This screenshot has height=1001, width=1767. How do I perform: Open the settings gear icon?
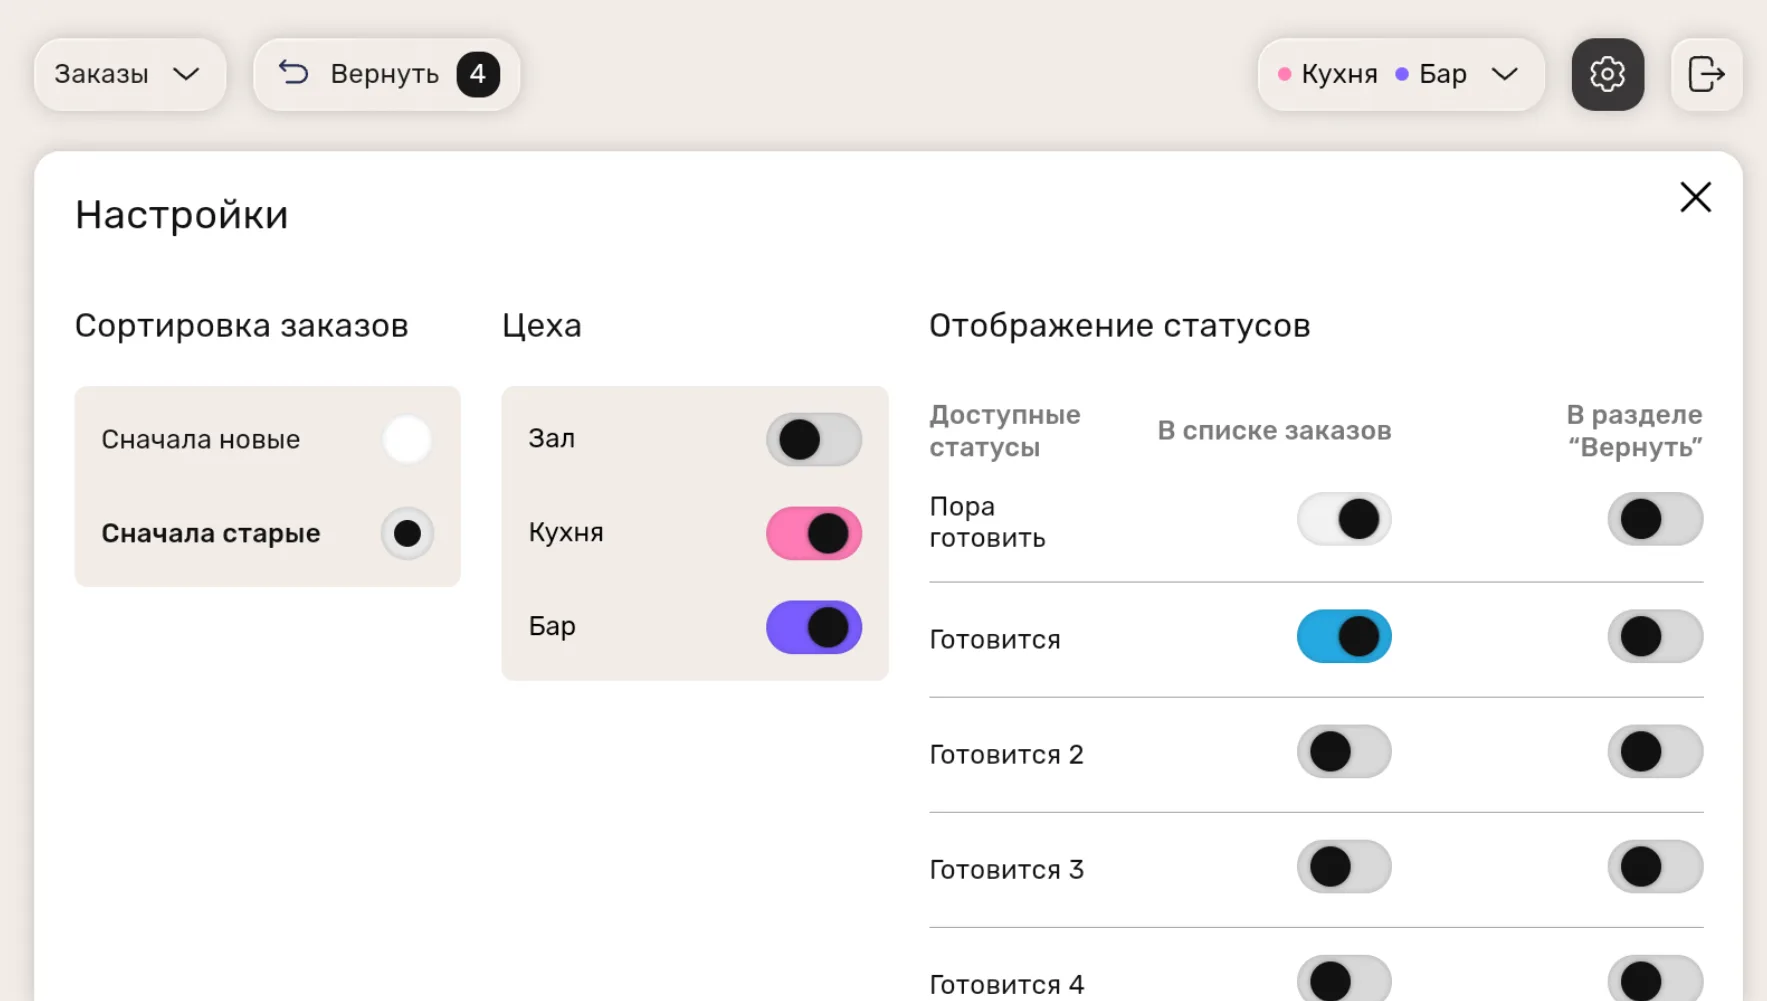tap(1607, 74)
